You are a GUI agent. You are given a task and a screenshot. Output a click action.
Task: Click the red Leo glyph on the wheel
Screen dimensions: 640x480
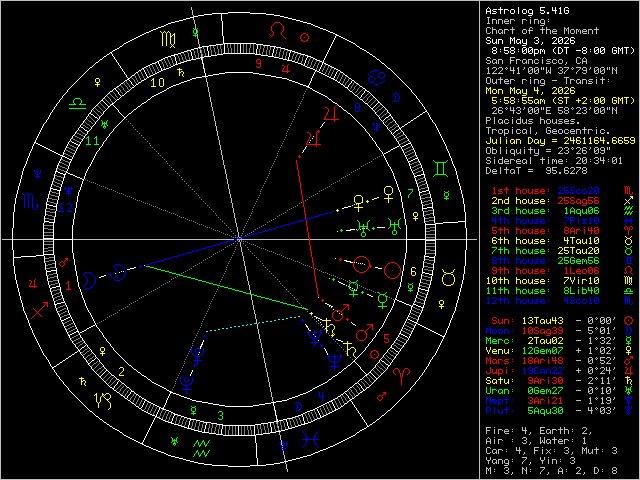278,30
